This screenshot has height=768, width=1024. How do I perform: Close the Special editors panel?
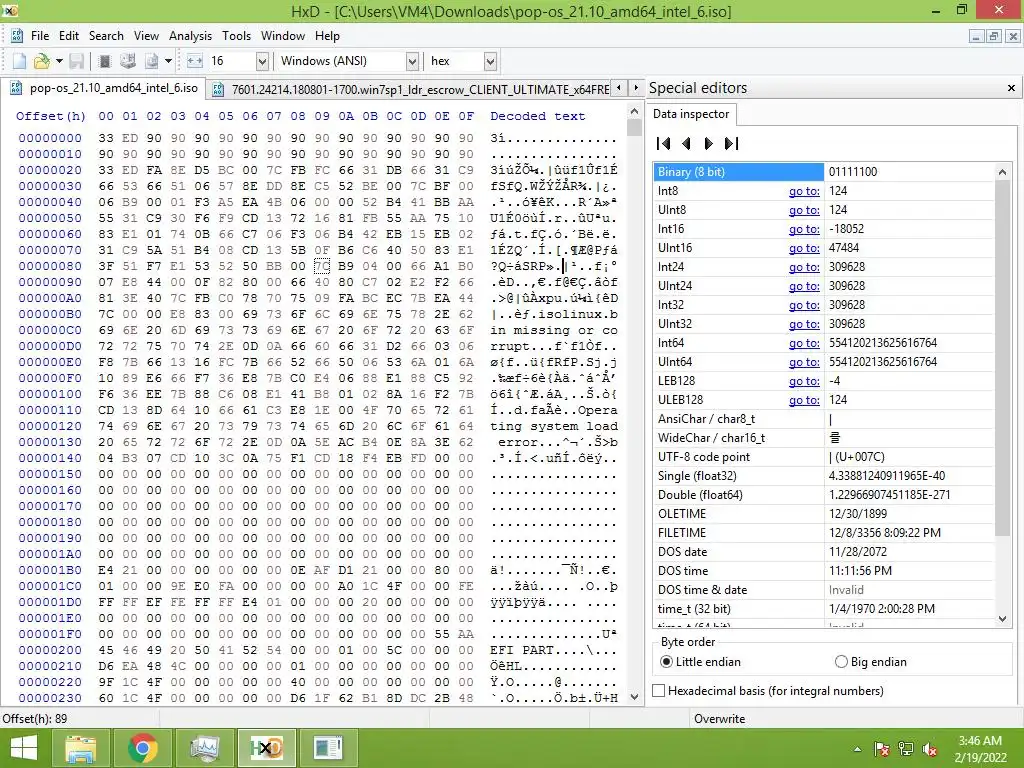pos(1011,88)
